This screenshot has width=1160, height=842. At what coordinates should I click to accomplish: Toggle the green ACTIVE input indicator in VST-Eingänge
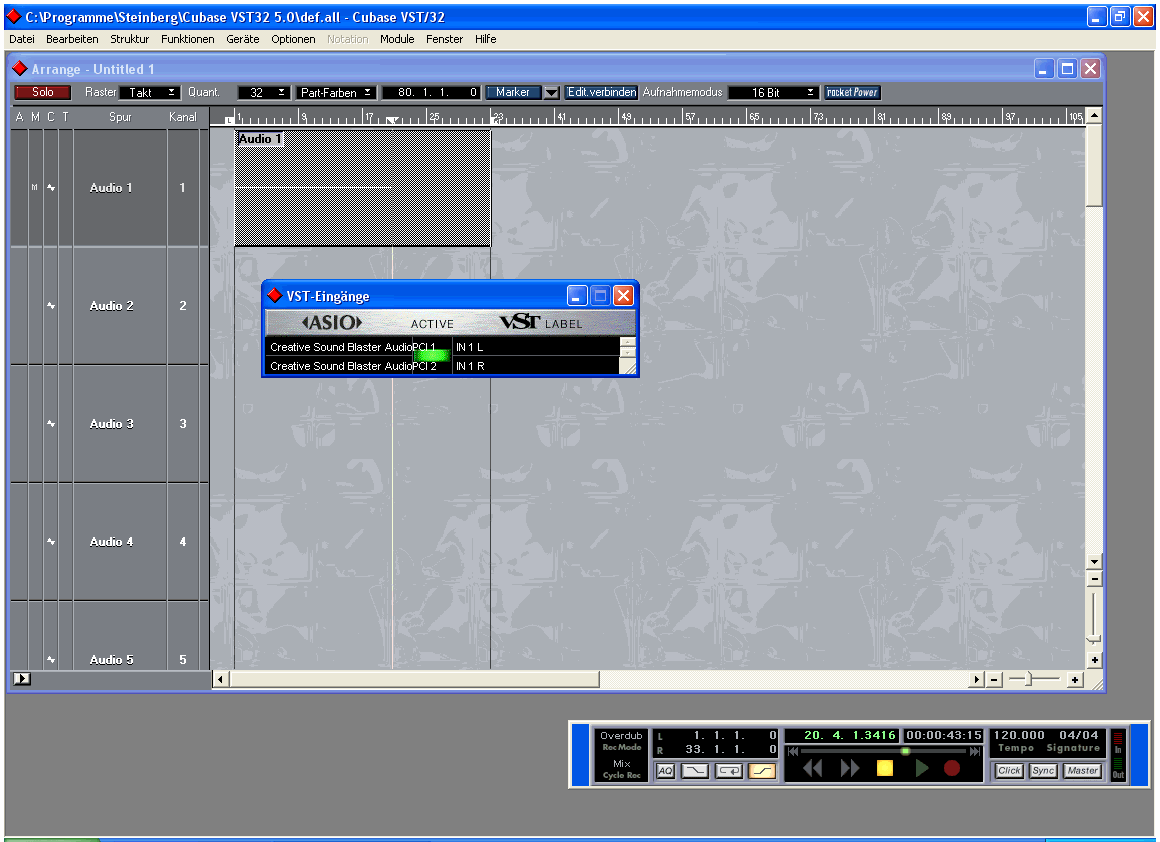coord(431,354)
